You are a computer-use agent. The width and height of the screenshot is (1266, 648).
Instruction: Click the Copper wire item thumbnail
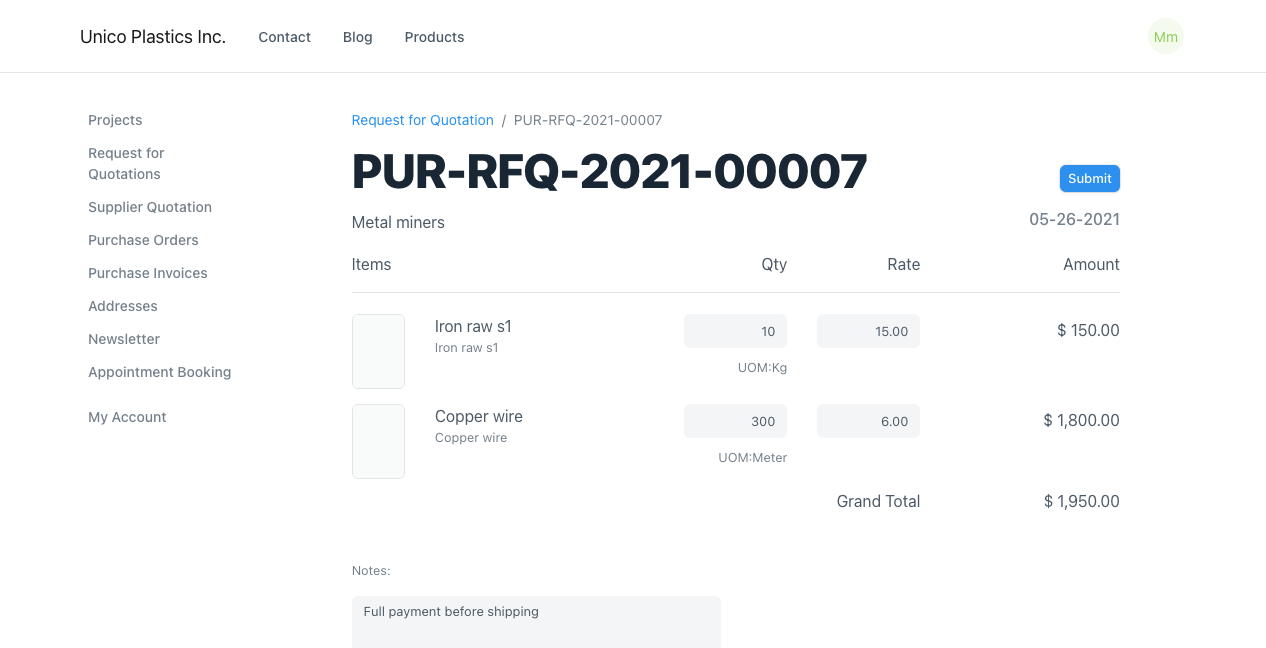[x=378, y=441]
